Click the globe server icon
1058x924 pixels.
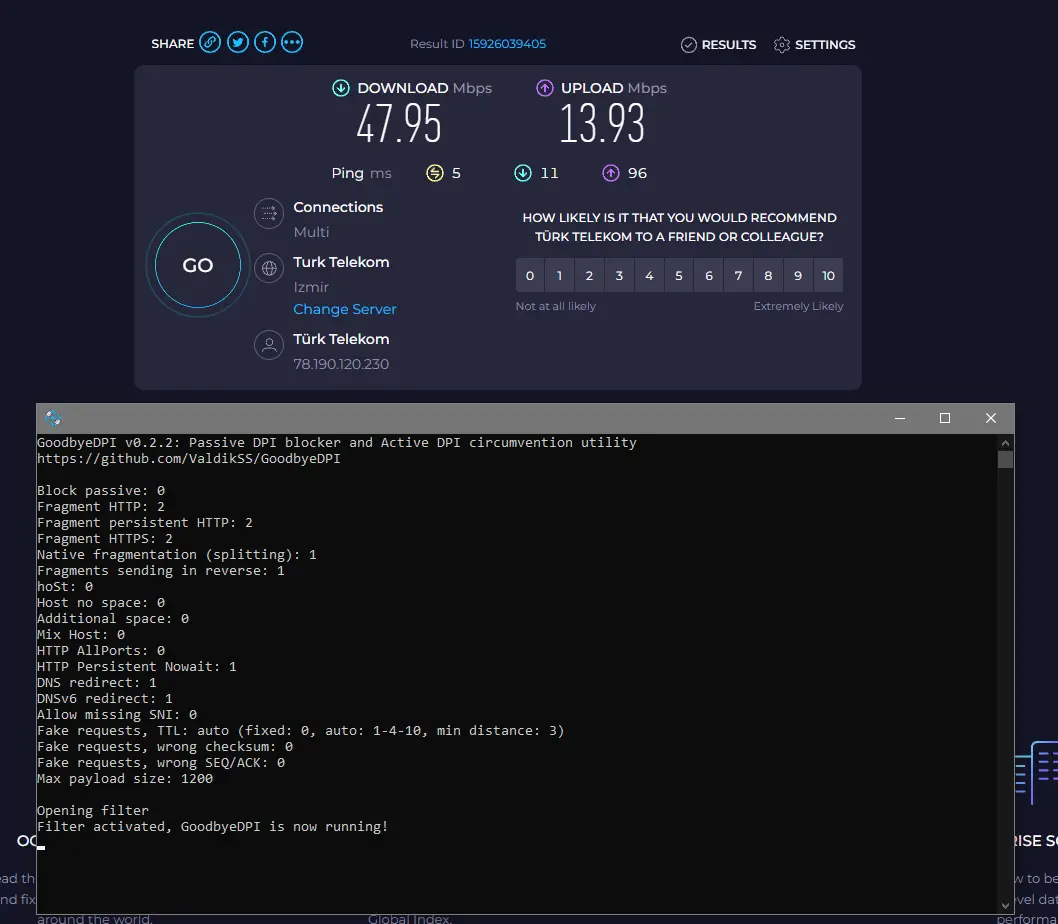269,269
